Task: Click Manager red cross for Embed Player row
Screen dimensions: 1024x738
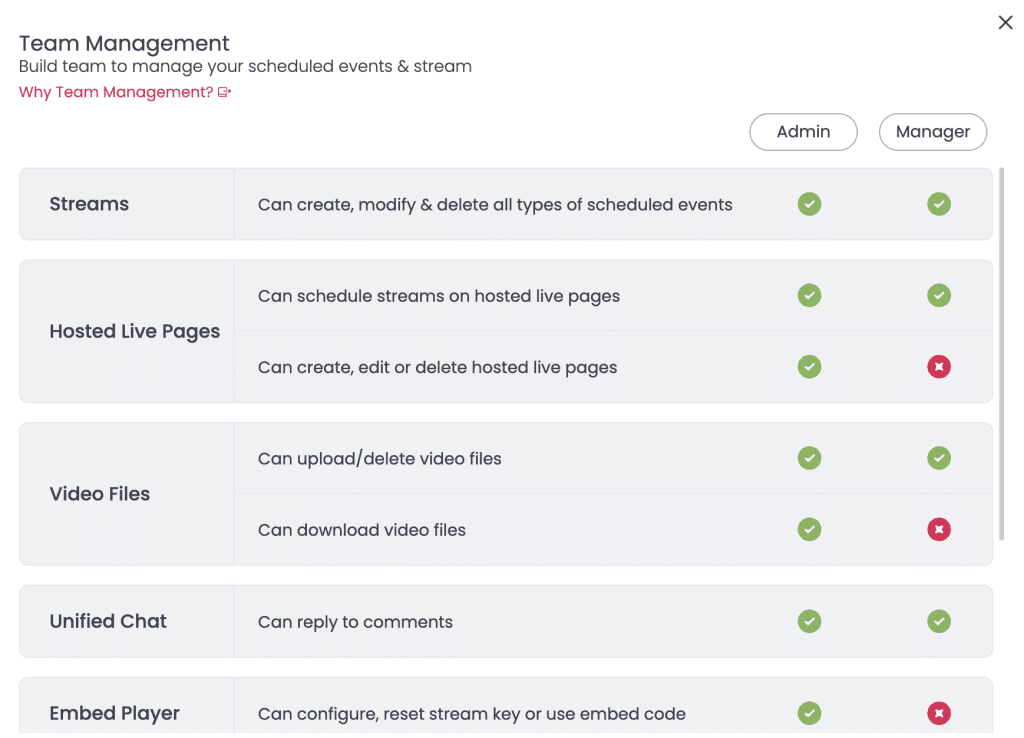Action: coord(939,713)
